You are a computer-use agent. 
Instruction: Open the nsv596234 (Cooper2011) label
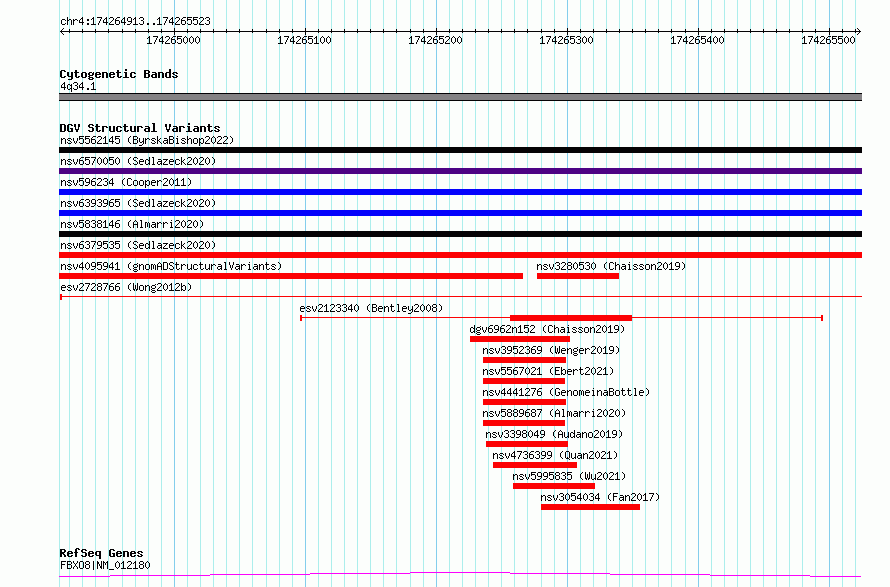click(126, 182)
